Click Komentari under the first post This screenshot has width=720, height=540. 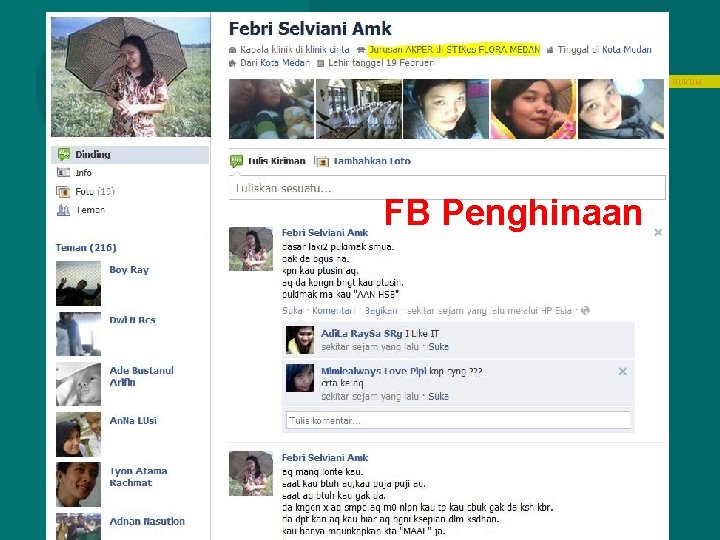click(334, 311)
